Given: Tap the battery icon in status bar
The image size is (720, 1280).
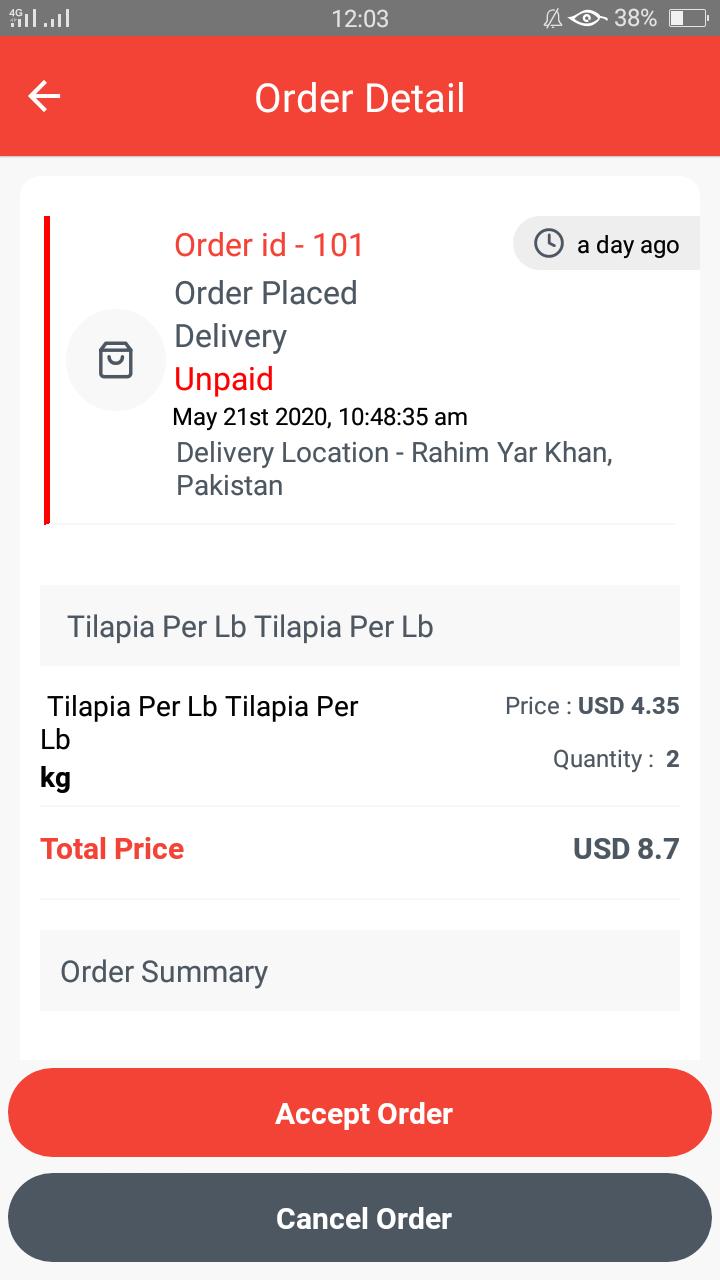Looking at the screenshot, I should pos(688,18).
